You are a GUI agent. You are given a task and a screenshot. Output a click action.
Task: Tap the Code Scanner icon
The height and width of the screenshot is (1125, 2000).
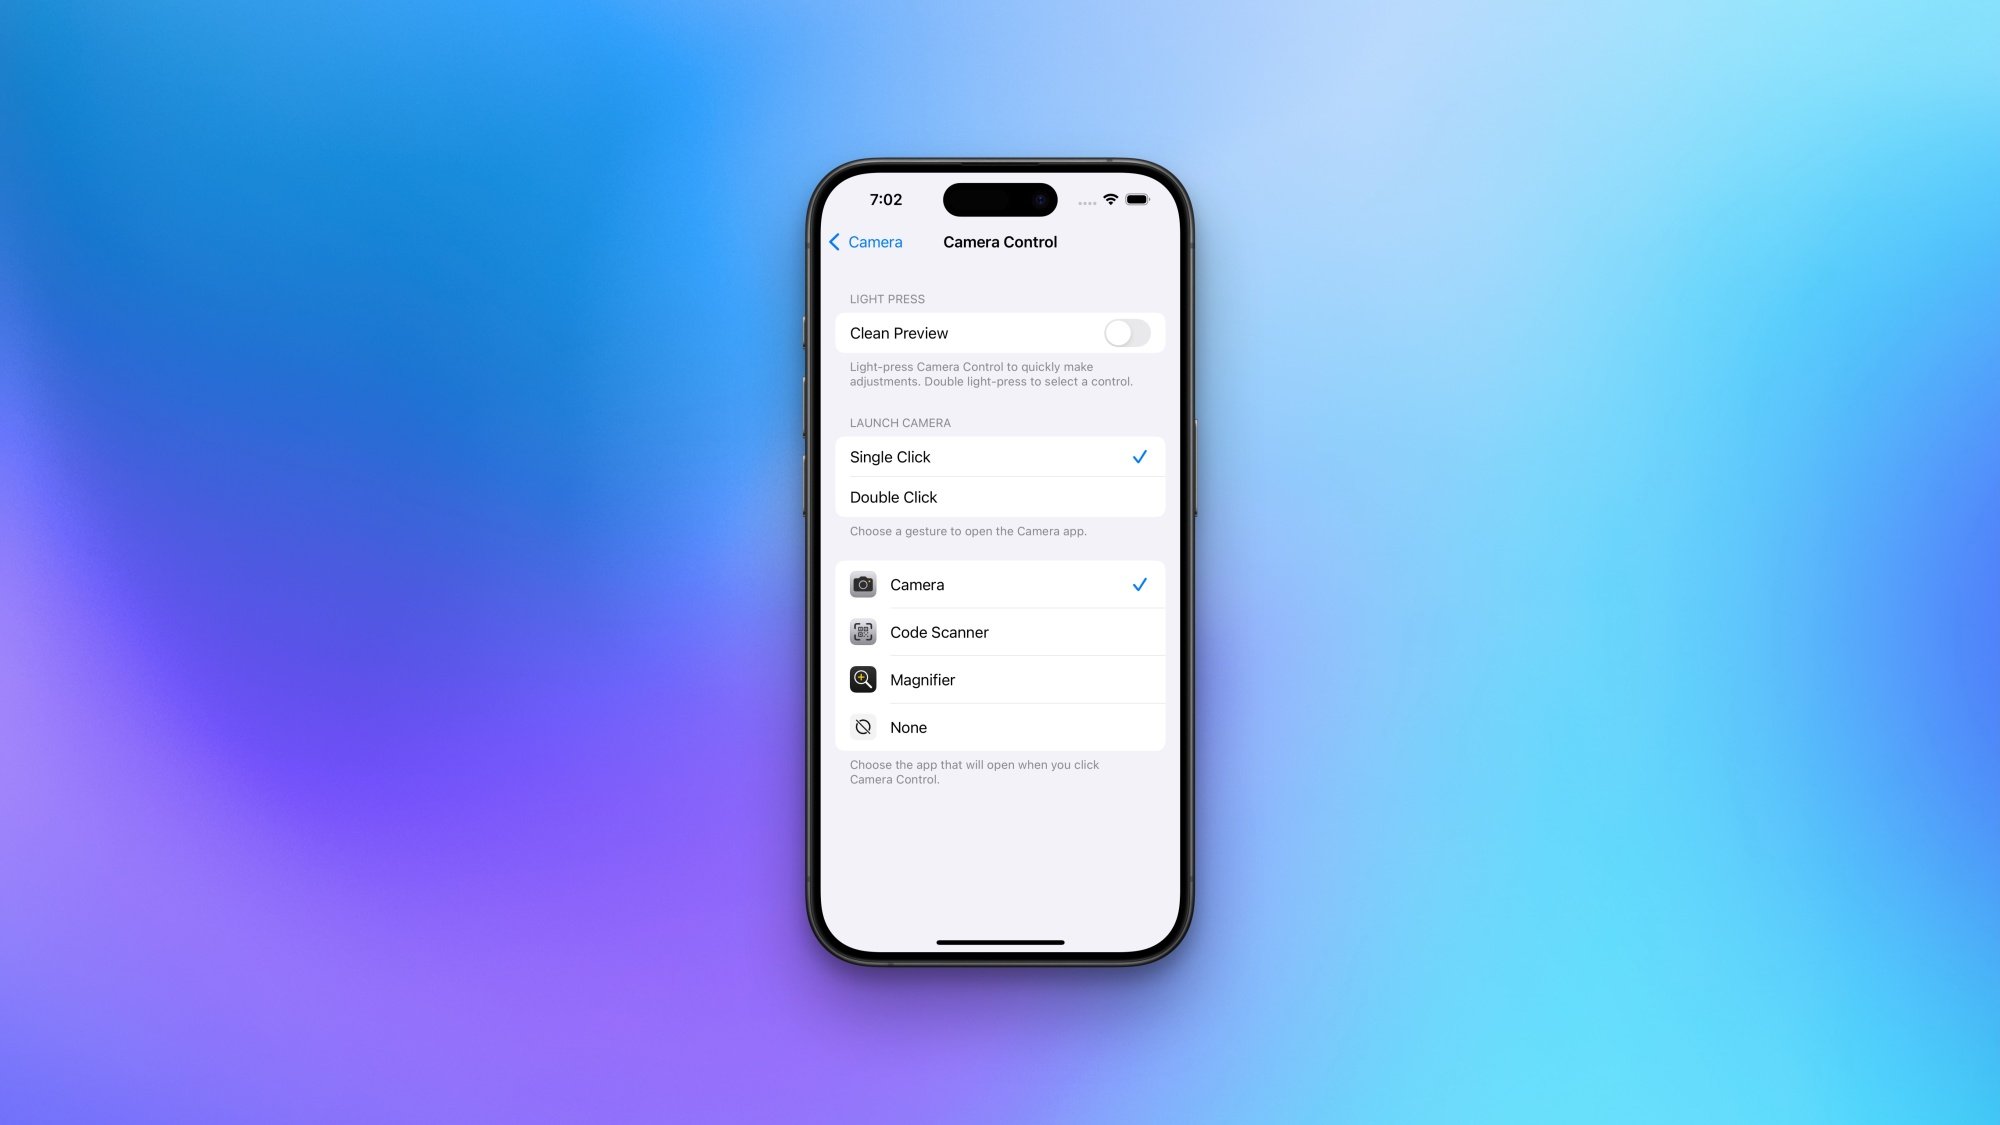pyautogui.click(x=863, y=632)
